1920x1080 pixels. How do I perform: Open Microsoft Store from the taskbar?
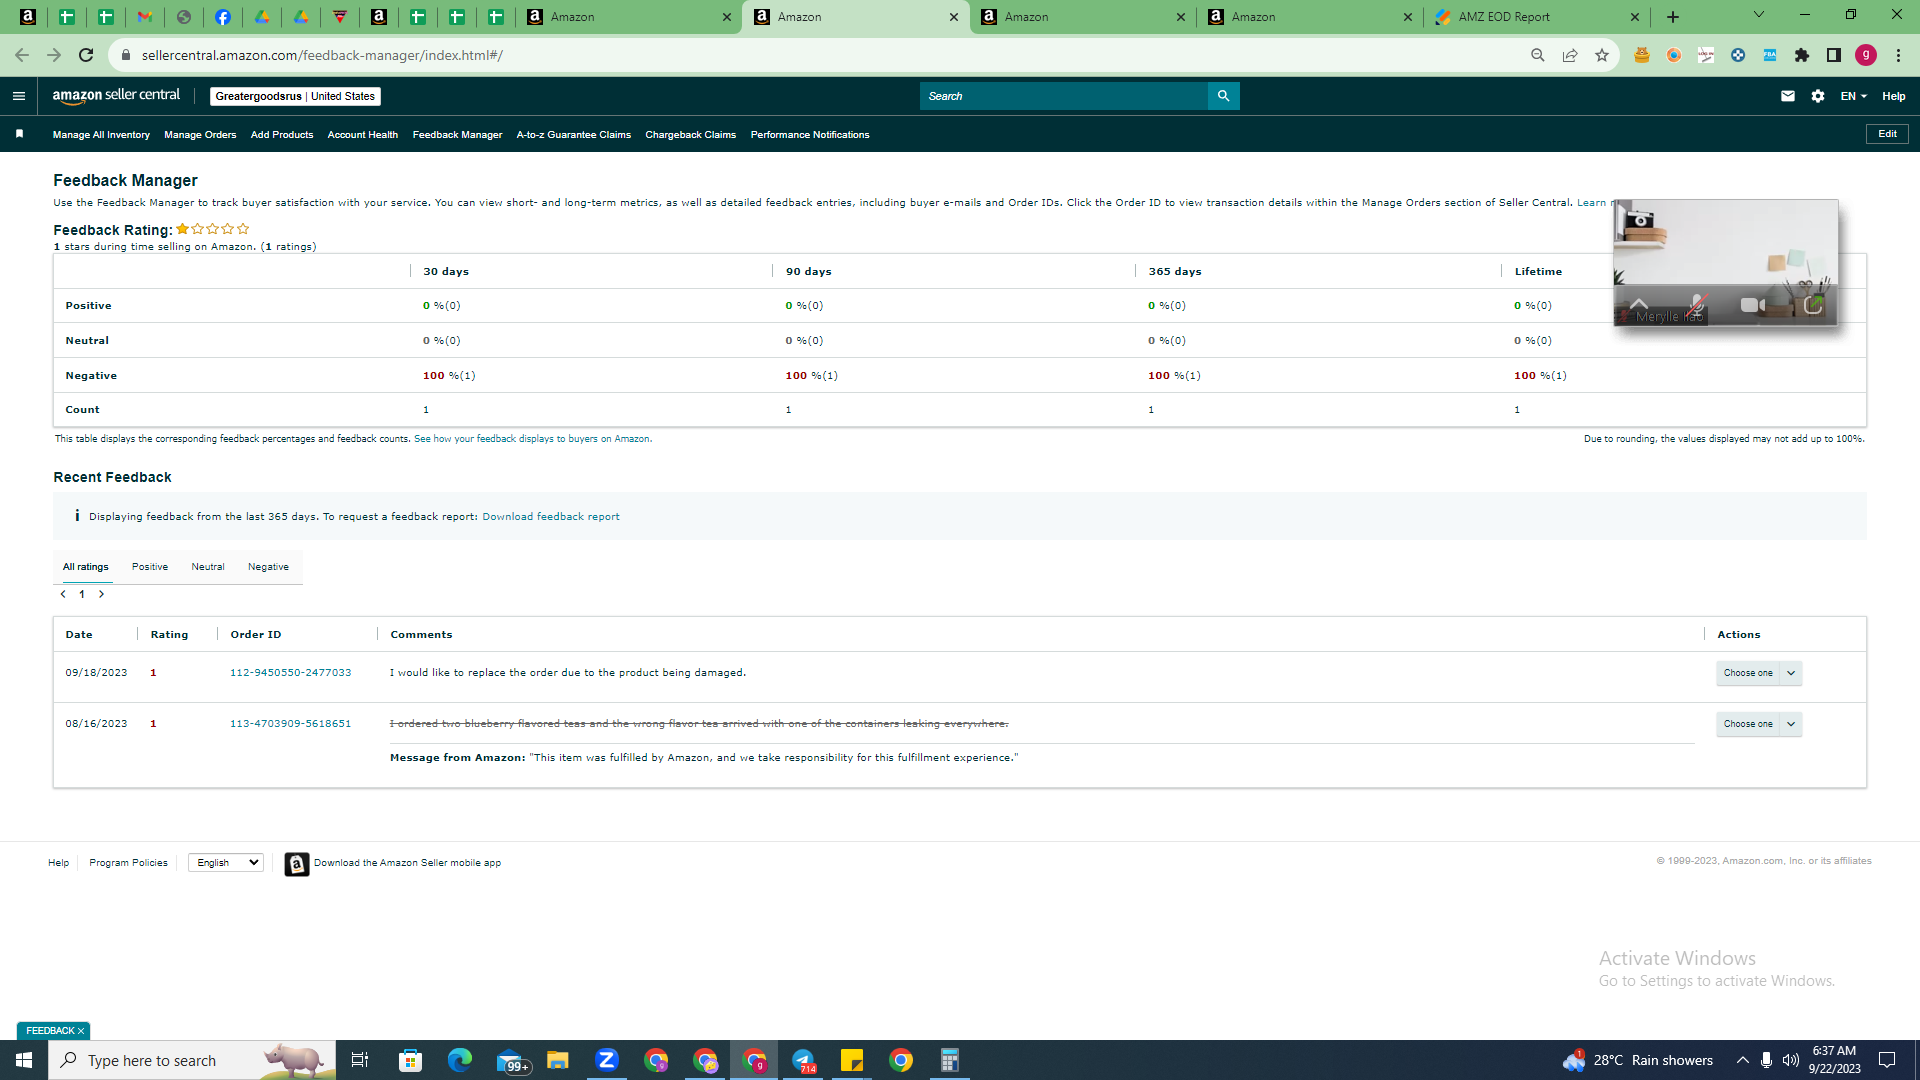tap(411, 1060)
